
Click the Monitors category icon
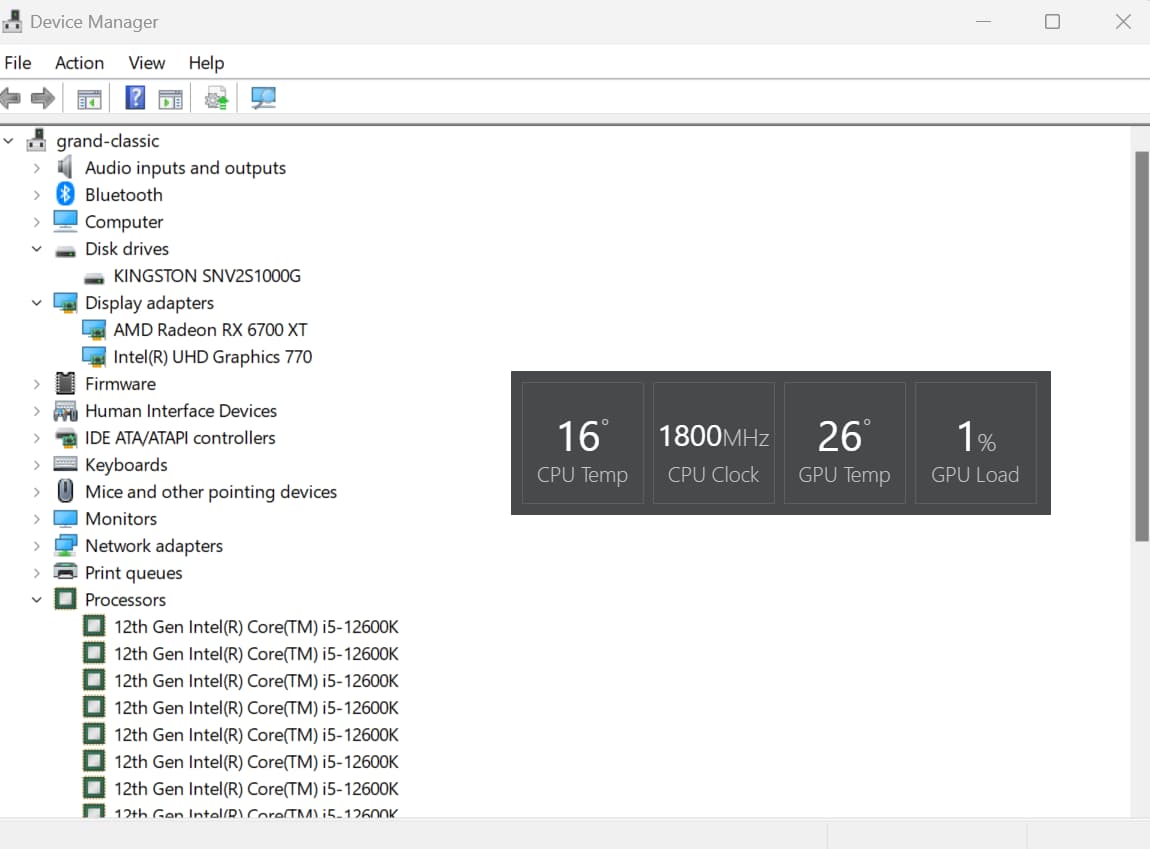65,518
